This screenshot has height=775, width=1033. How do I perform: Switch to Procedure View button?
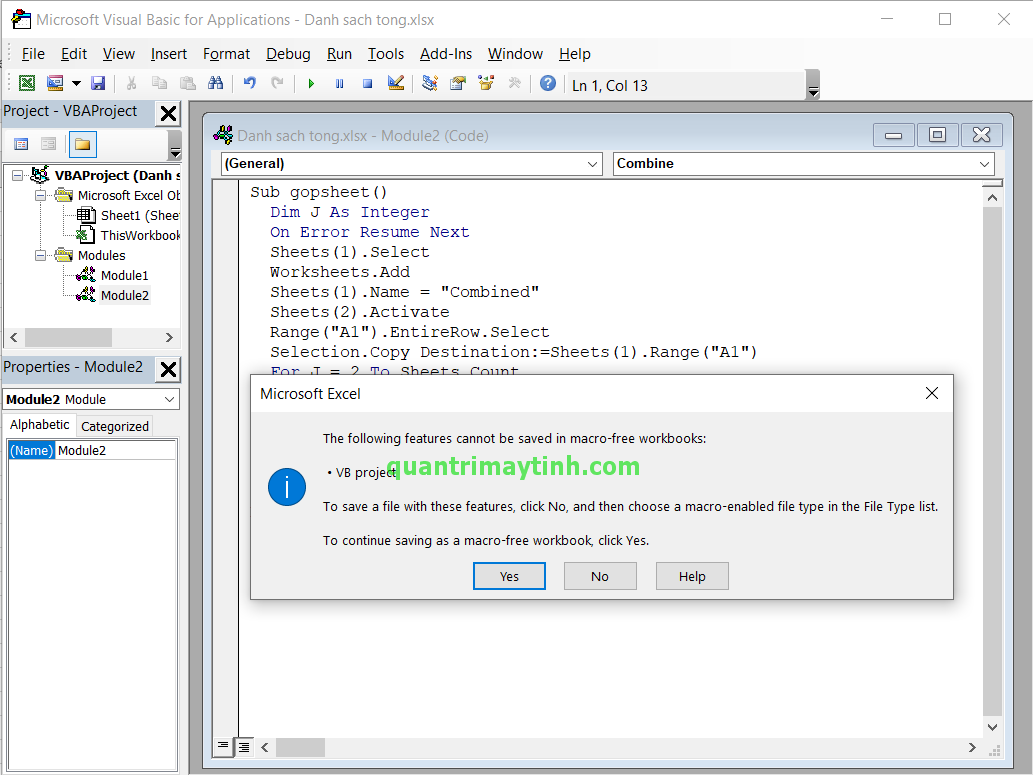pos(223,746)
